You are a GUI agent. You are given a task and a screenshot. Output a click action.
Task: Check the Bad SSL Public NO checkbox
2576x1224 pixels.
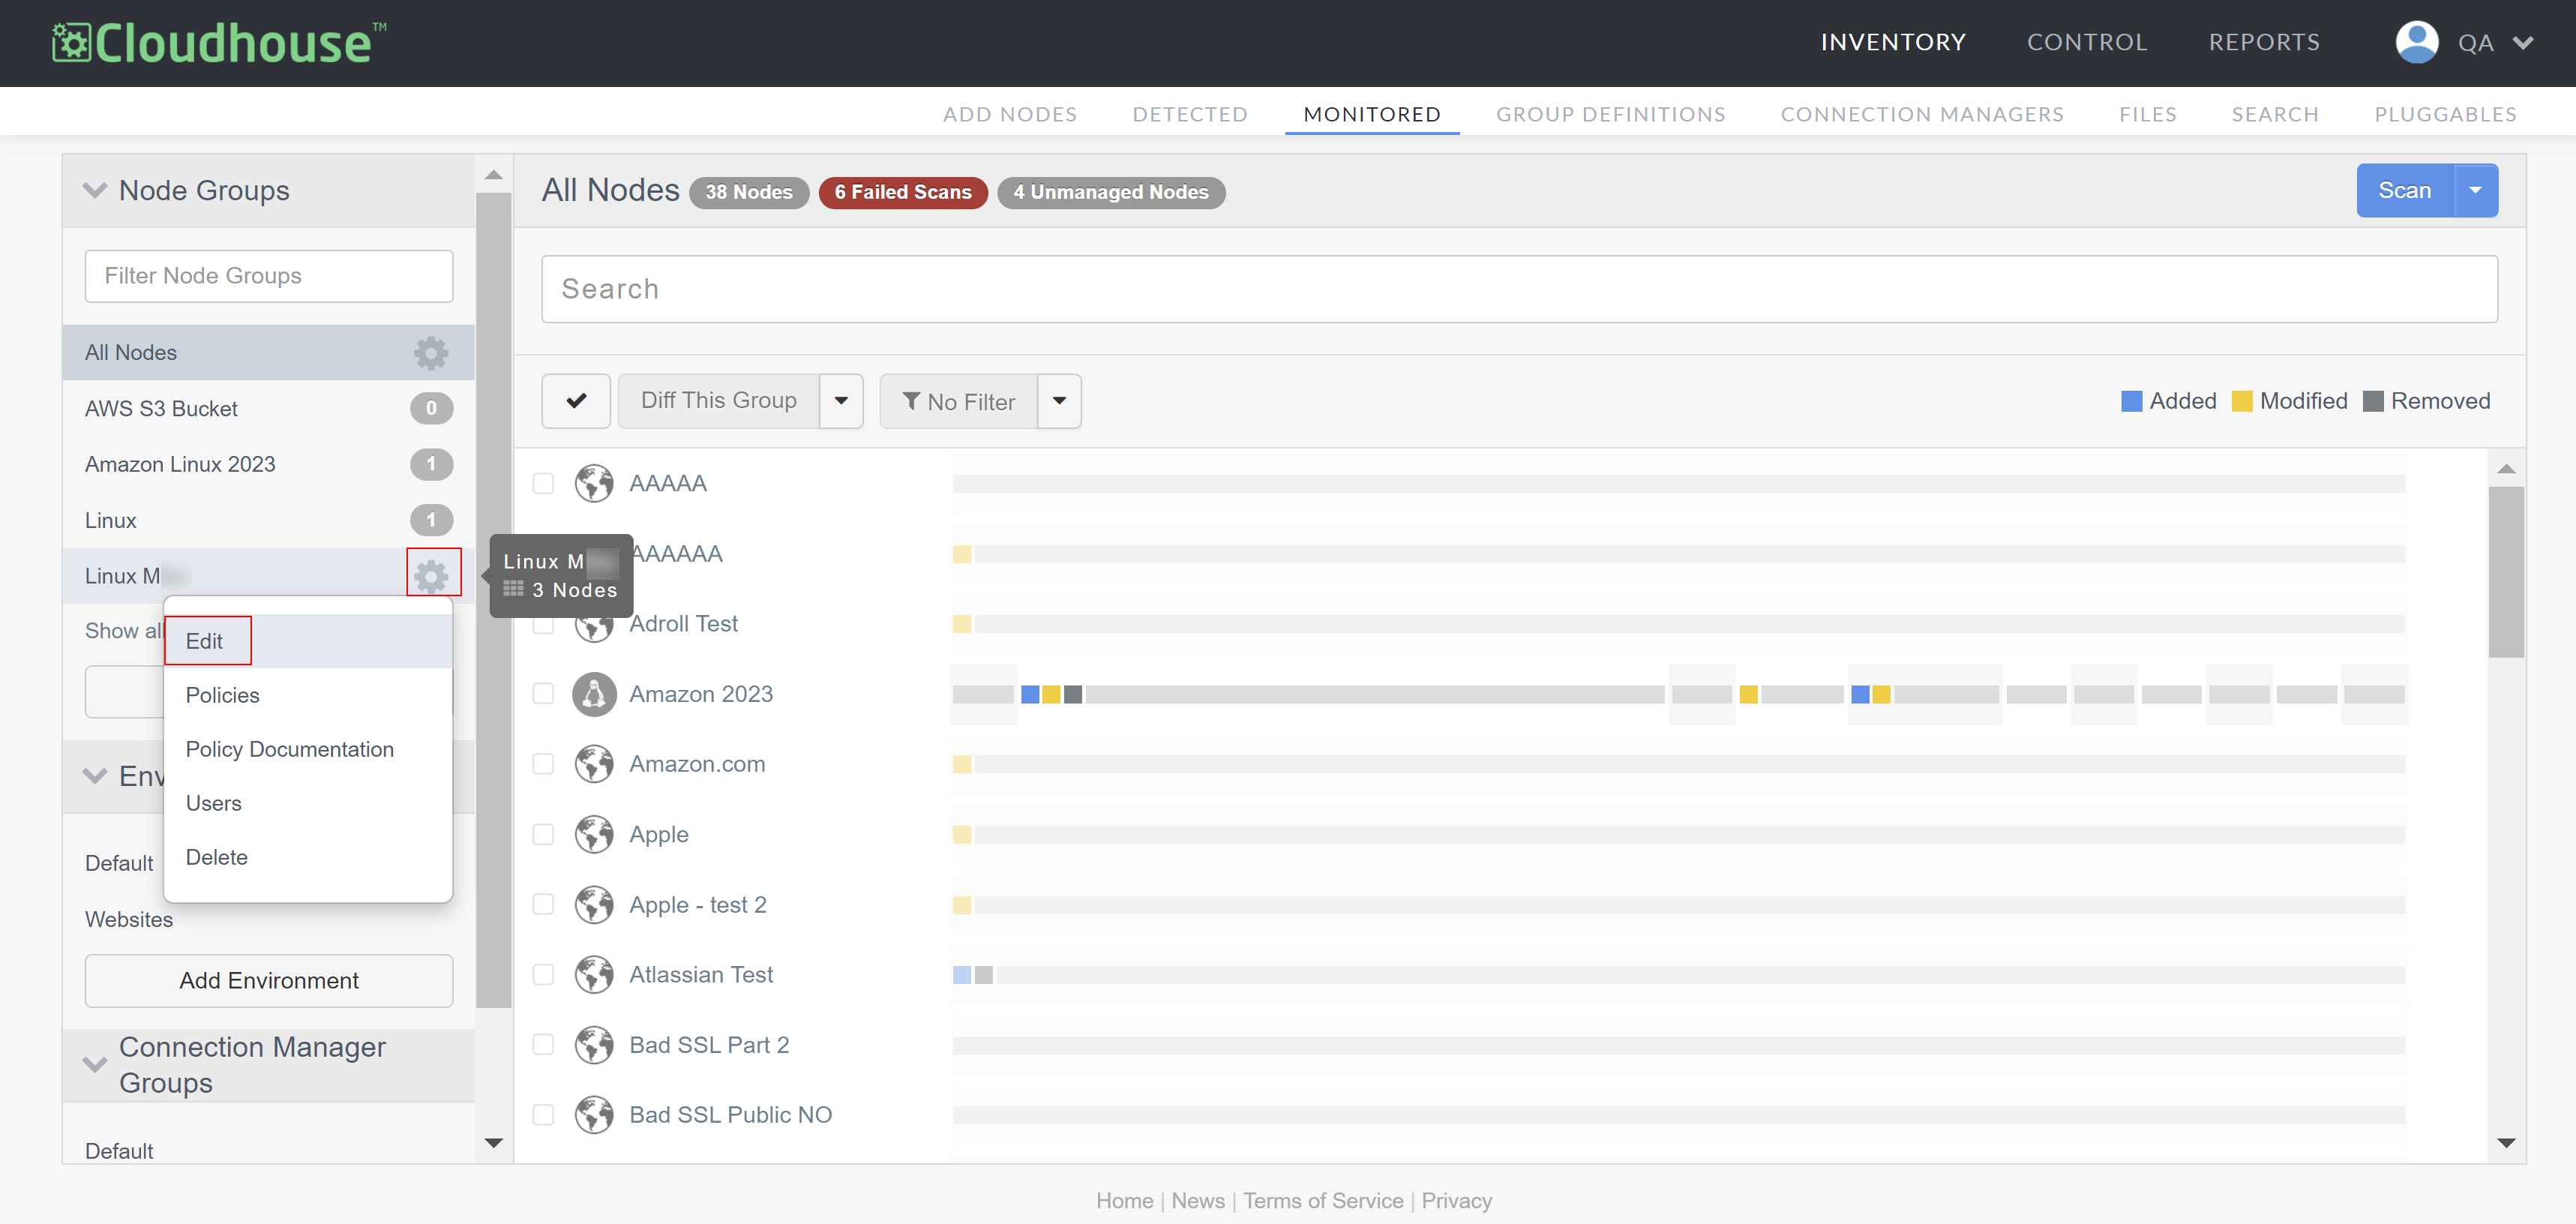[543, 1115]
